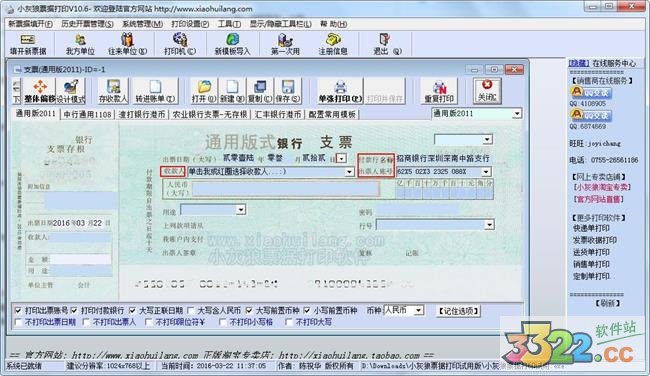Click the 注册信息 telephone icon
This screenshot has width=650, height=376.
(x=332, y=45)
